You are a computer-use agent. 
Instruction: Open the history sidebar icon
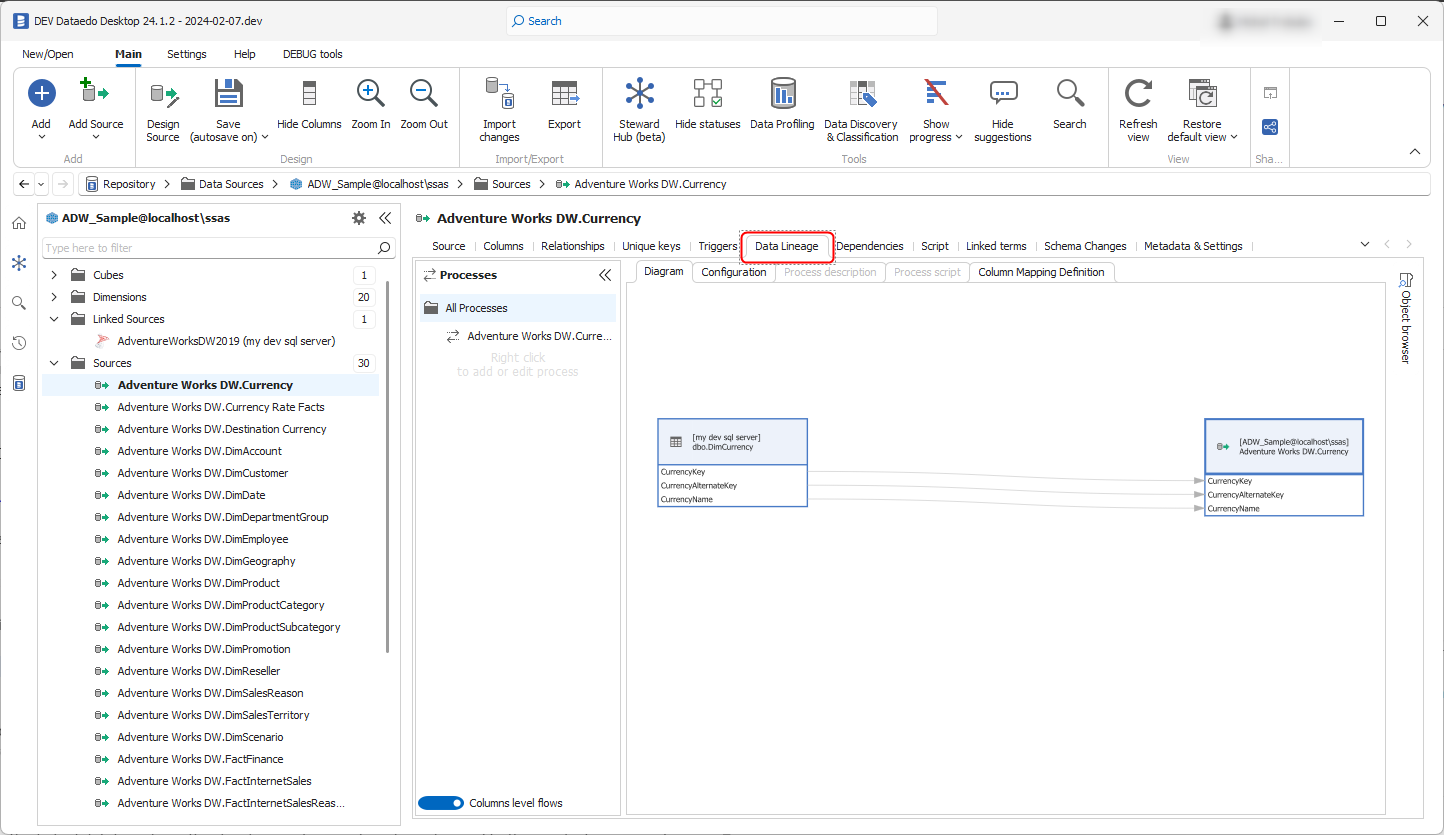[19, 343]
